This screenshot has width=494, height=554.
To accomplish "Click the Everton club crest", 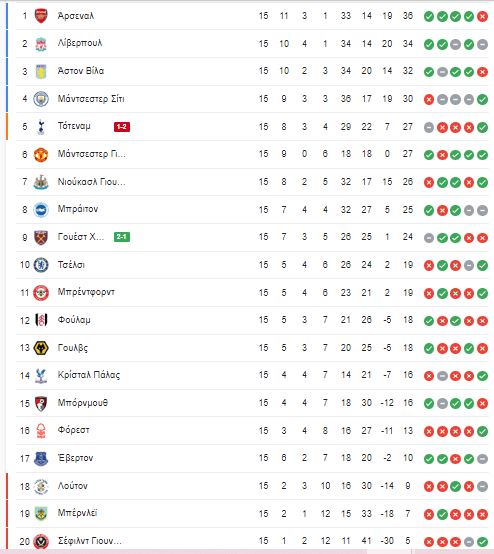I will (x=41, y=459).
